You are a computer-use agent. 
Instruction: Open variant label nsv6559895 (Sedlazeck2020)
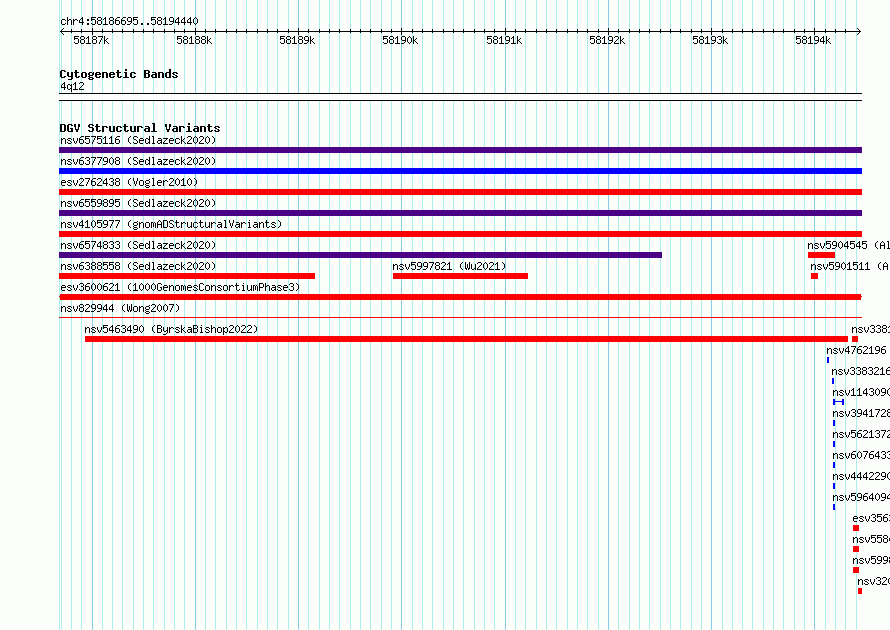138,203
